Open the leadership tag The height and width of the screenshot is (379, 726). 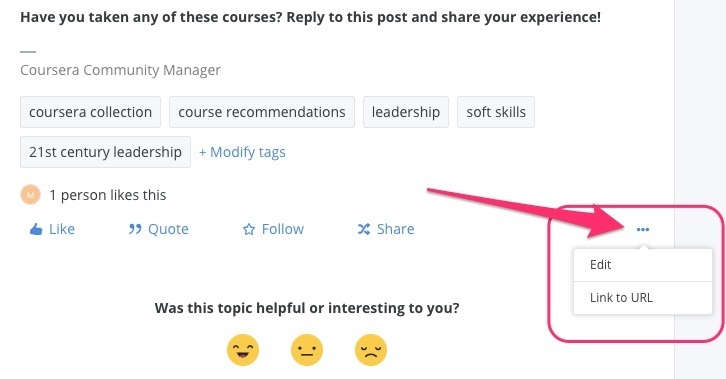(x=406, y=112)
